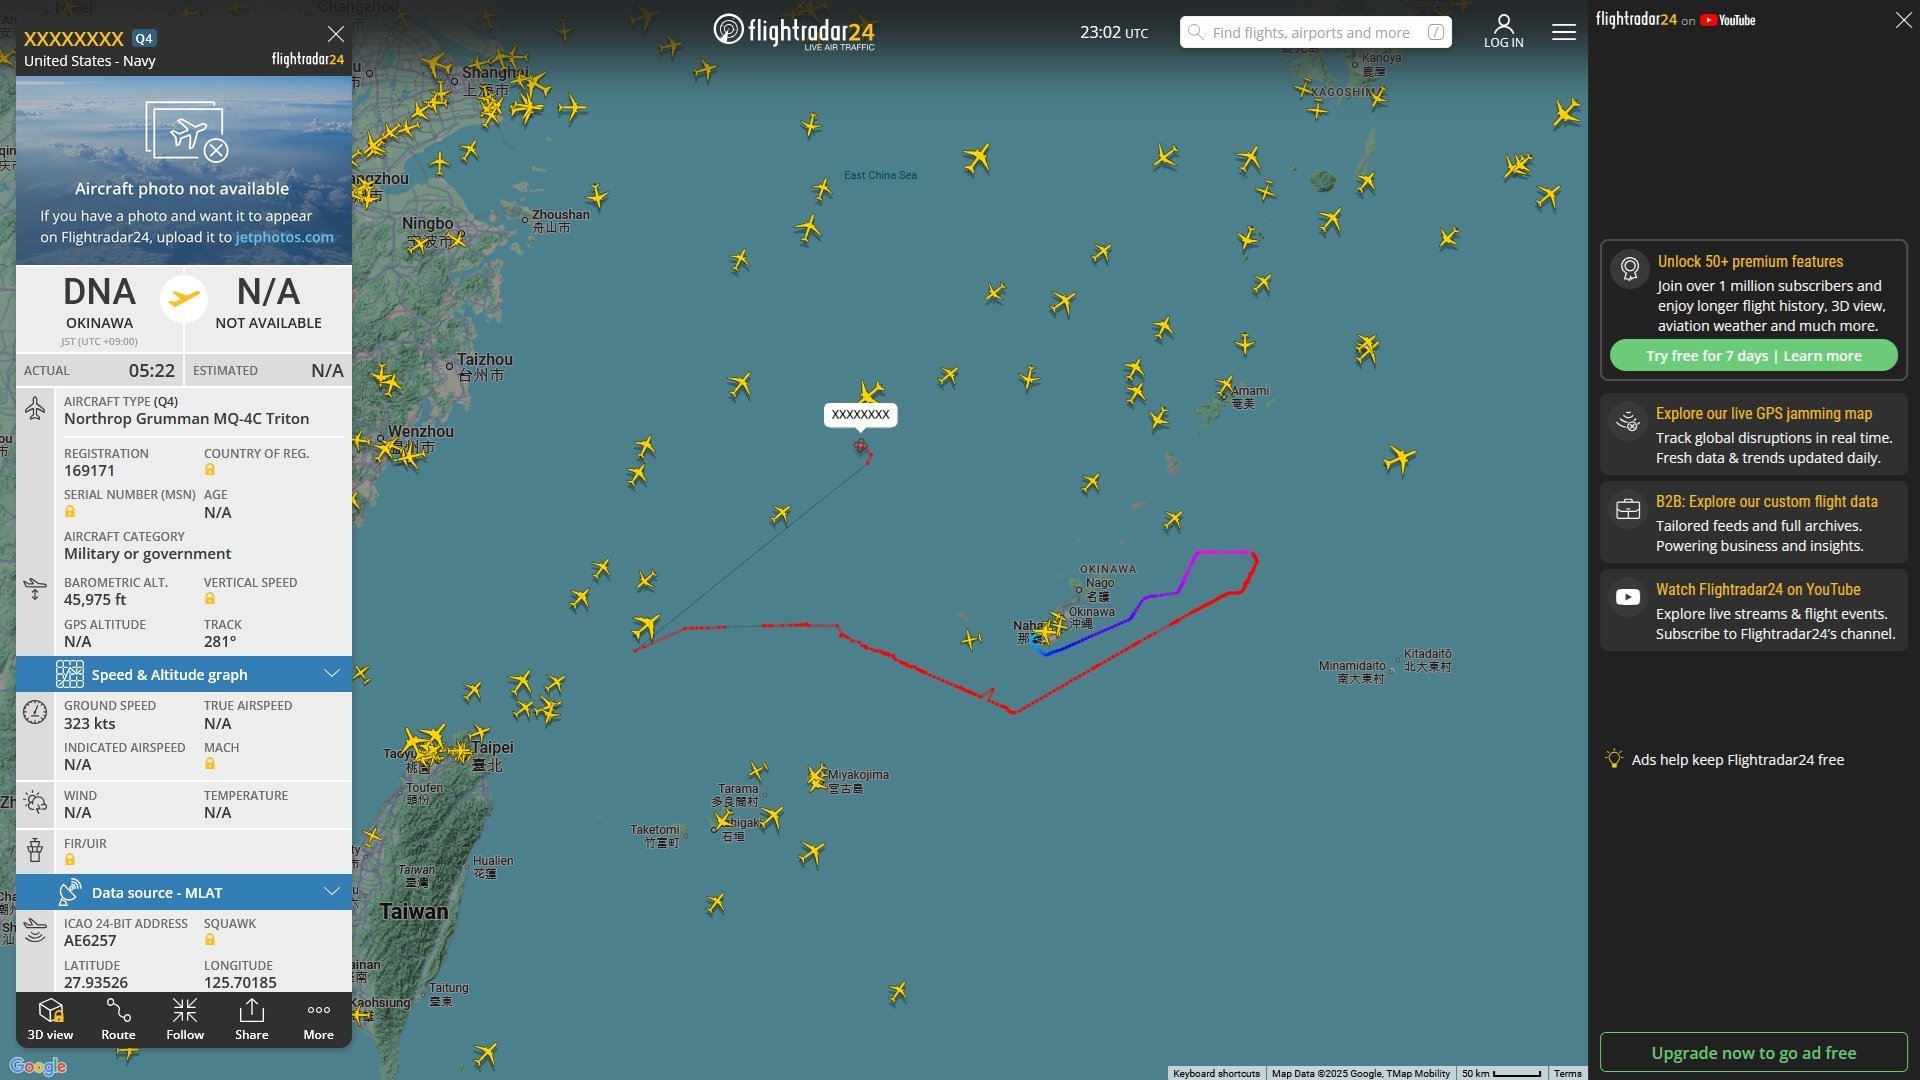Click Try free for 7 days button

point(1753,356)
